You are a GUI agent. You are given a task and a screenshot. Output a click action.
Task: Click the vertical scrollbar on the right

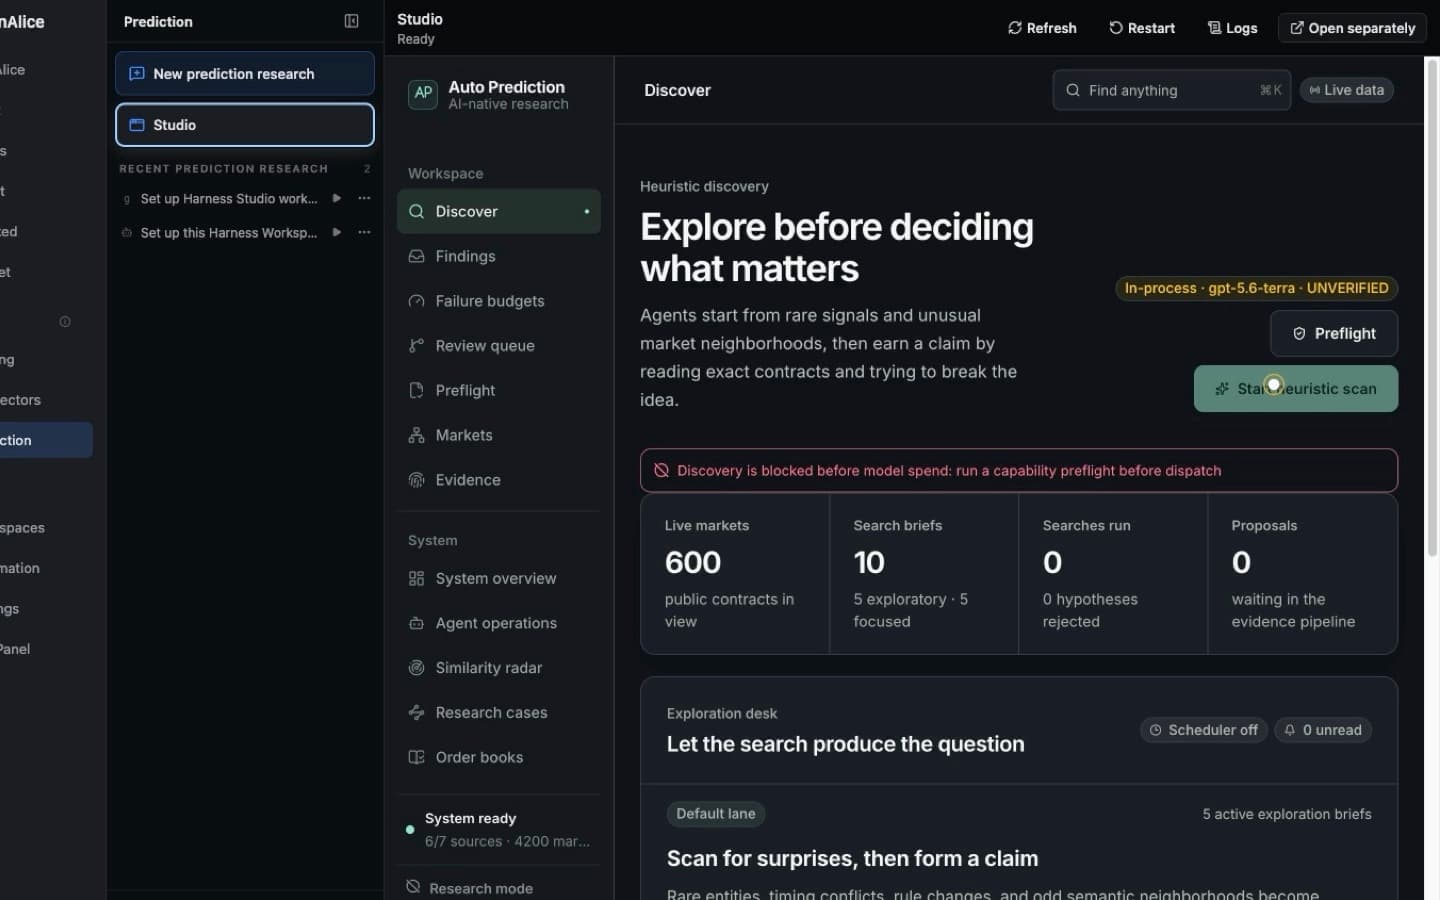click(1432, 310)
